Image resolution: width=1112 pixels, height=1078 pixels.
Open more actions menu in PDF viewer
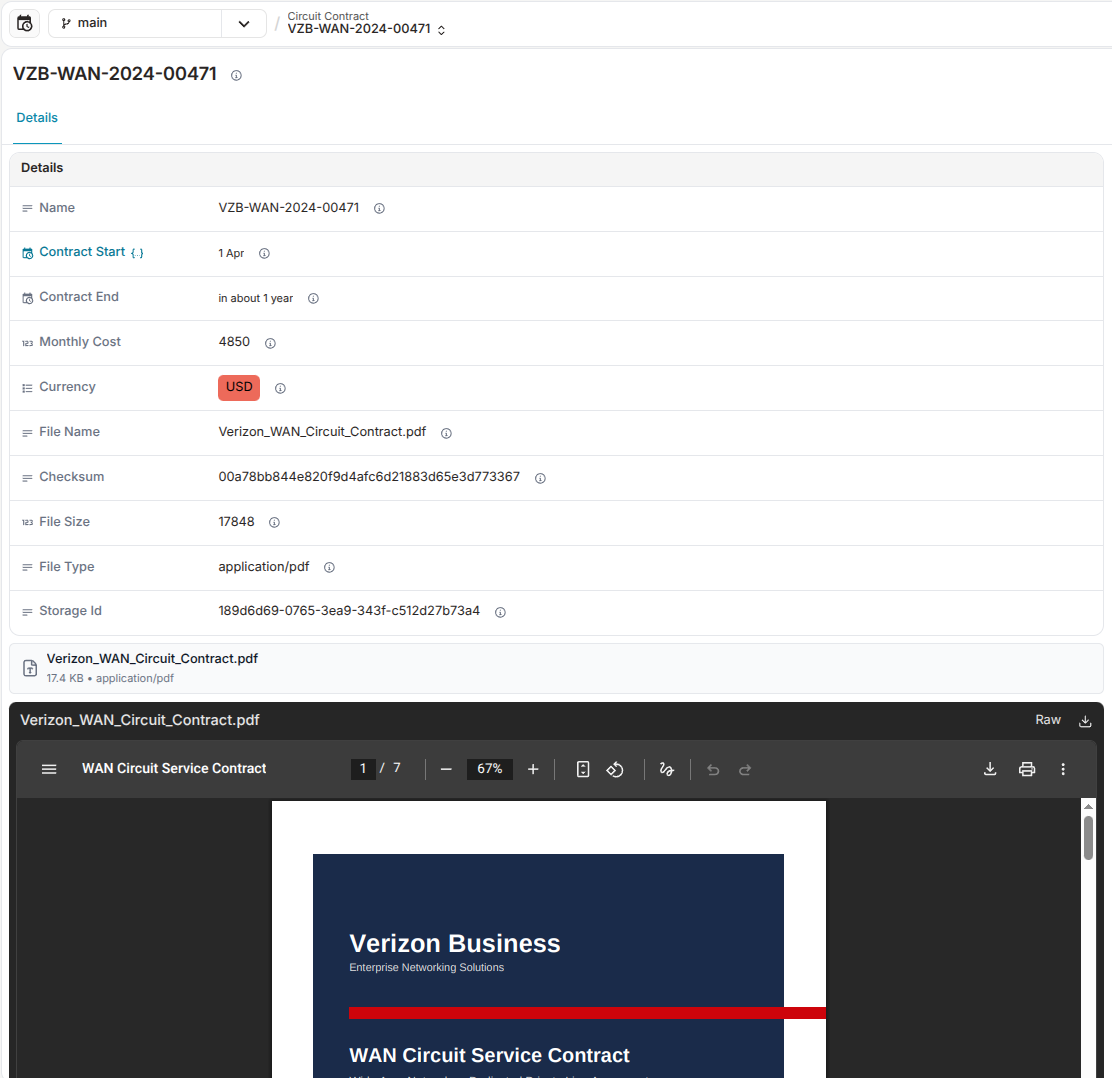pos(1063,769)
